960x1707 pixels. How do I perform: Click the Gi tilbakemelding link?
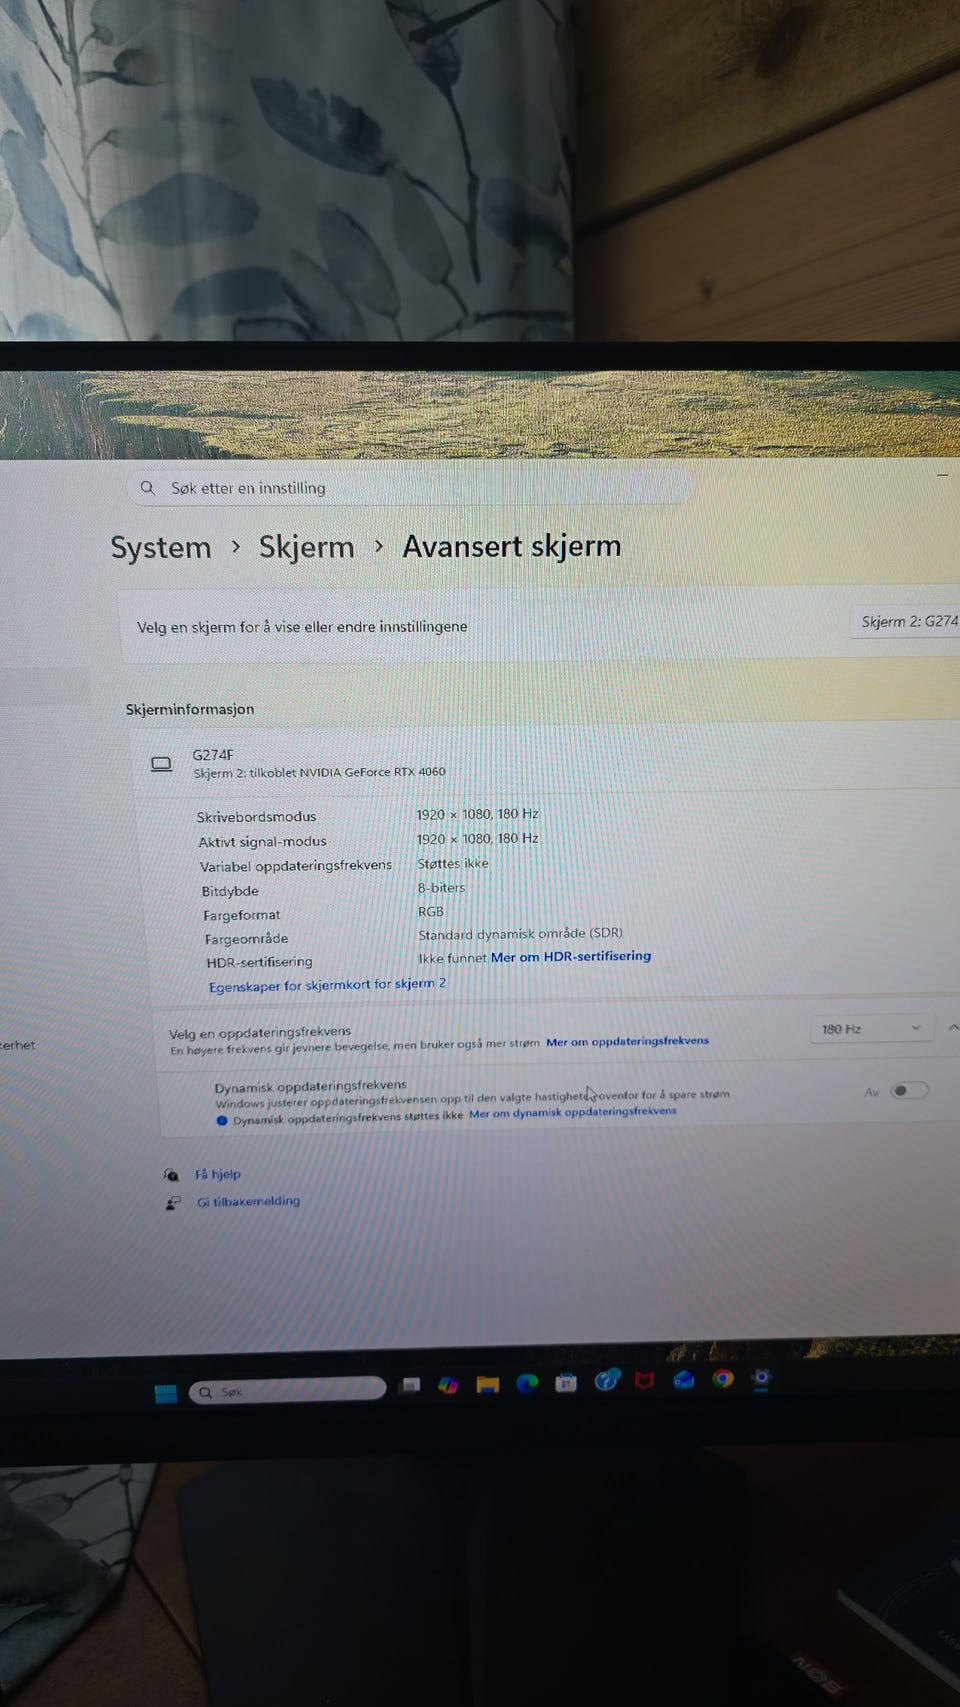(248, 1201)
